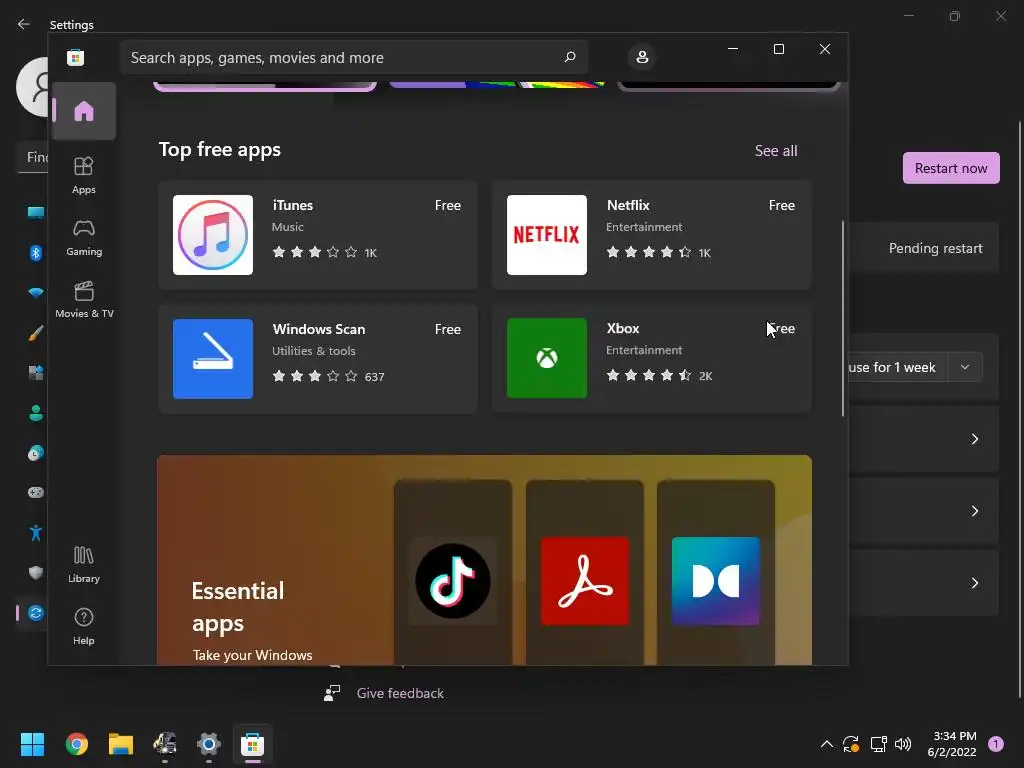Click Windows Scan Free price label

448,329
